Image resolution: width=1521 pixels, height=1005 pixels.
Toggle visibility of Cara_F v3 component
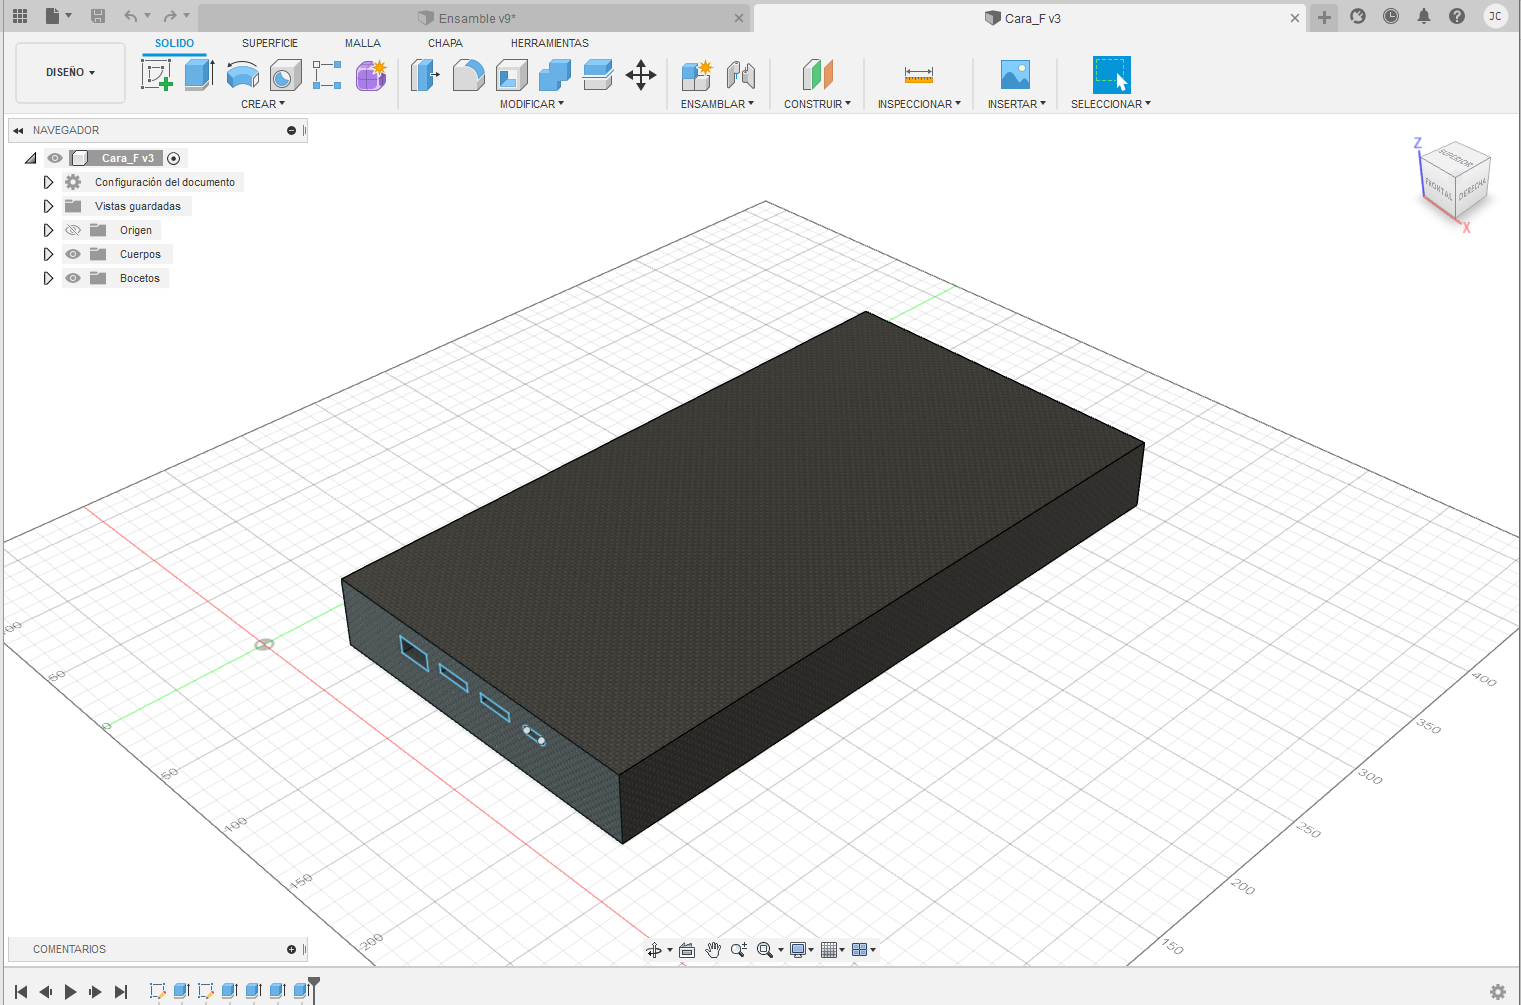click(x=55, y=158)
